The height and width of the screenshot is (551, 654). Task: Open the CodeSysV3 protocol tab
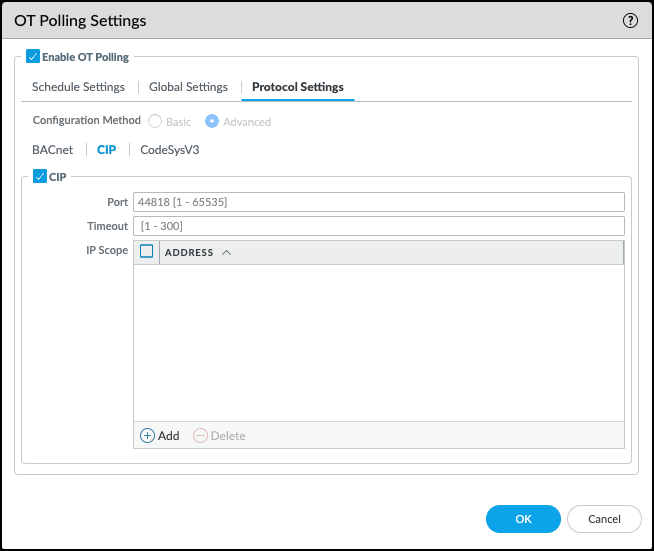(x=170, y=150)
